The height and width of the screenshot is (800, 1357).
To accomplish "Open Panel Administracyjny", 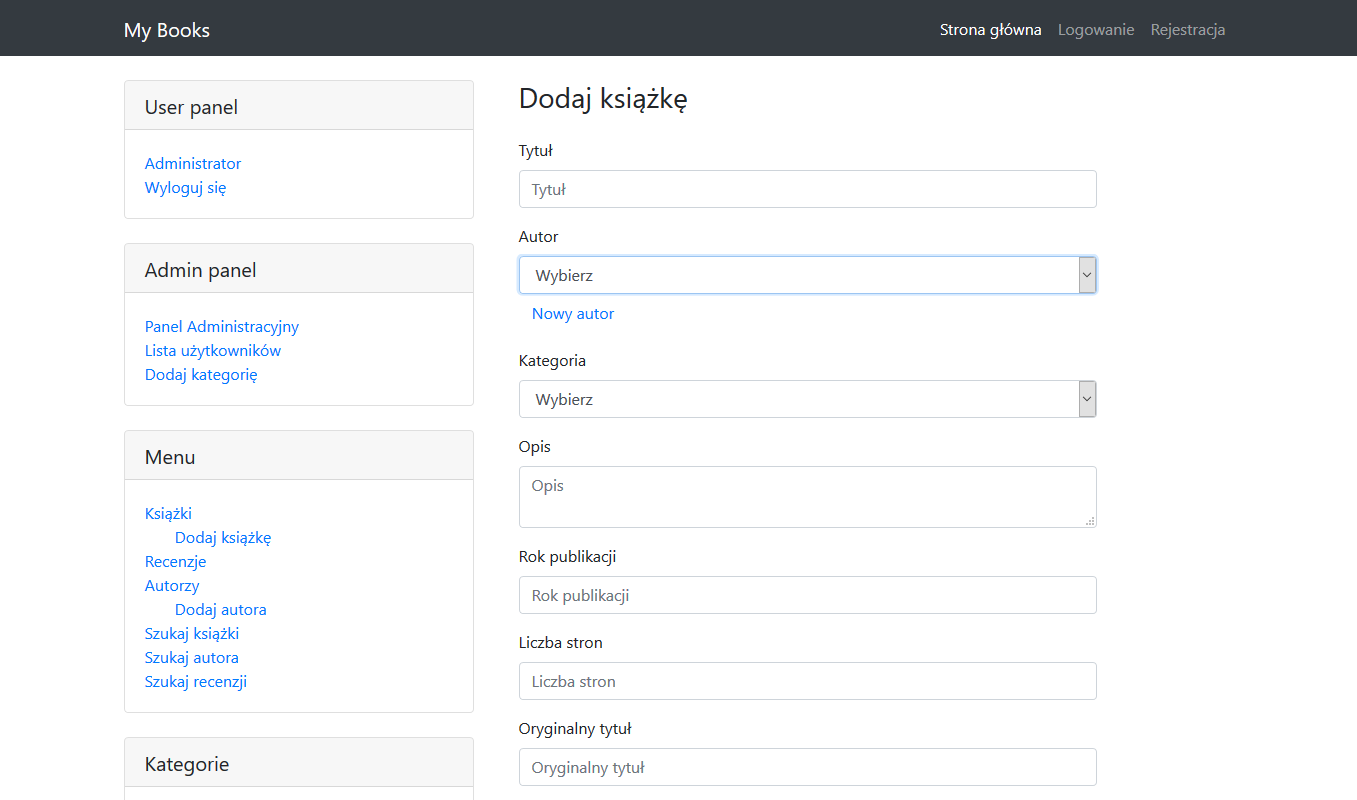I will 222,326.
